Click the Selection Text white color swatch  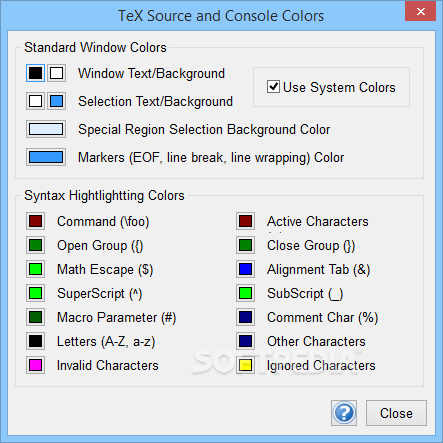click(x=35, y=101)
